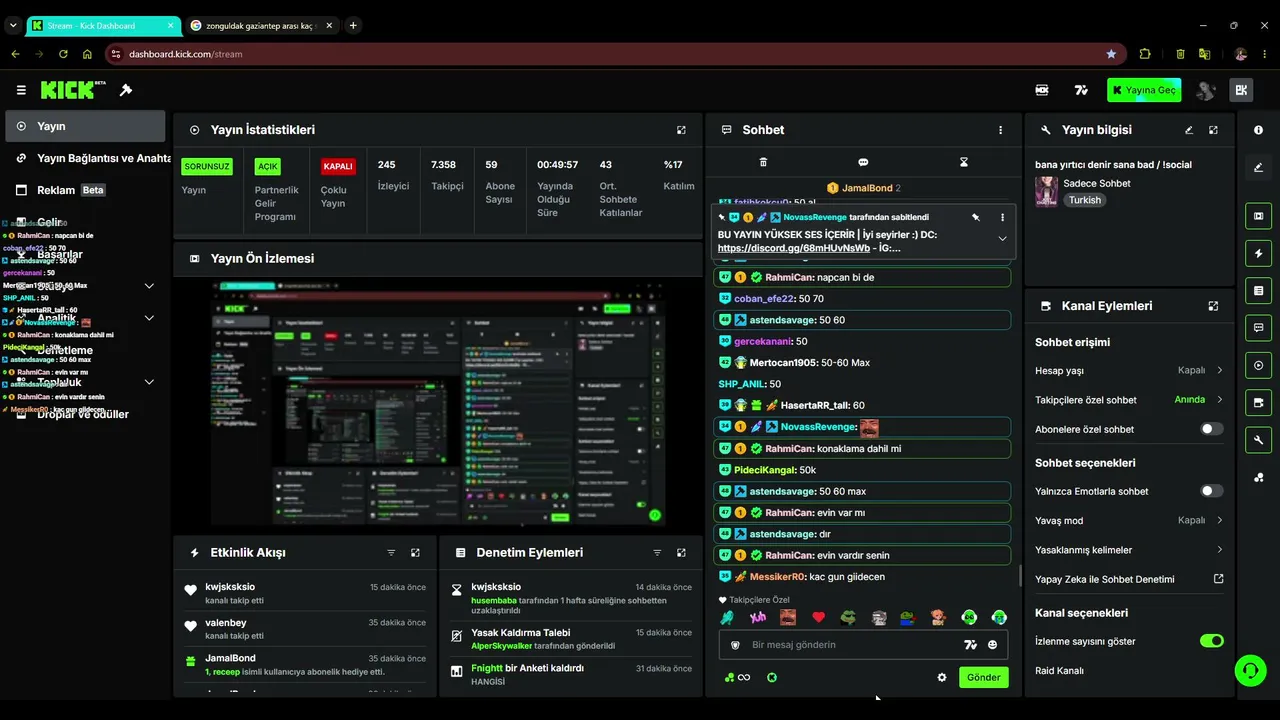Click the channel points infinity icon

[x=737, y=678]
